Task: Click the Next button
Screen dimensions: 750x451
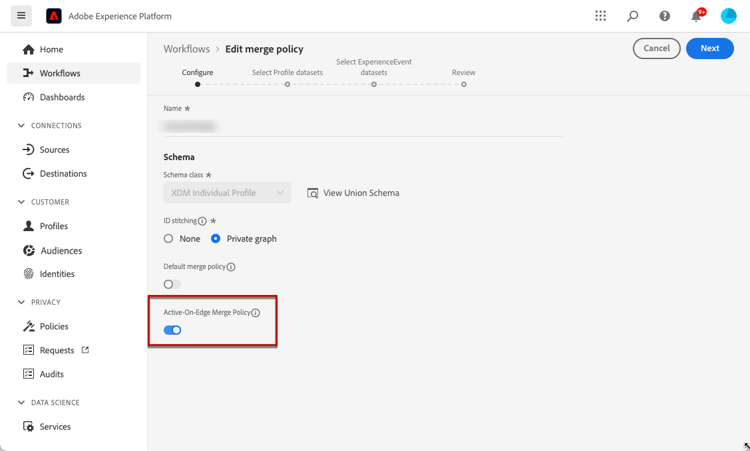Action: tap(709, 48)
